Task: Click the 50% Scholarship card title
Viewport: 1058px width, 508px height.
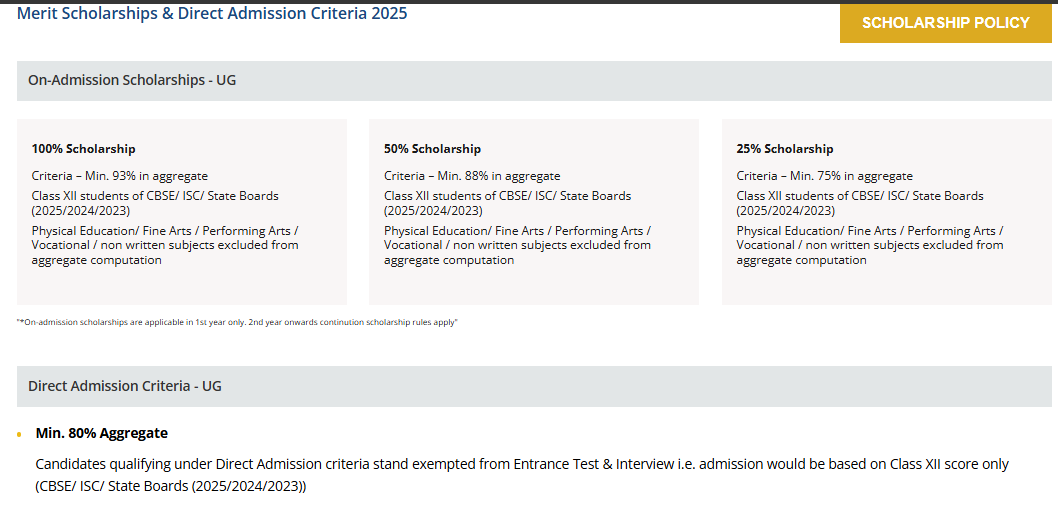Action: 433,148
